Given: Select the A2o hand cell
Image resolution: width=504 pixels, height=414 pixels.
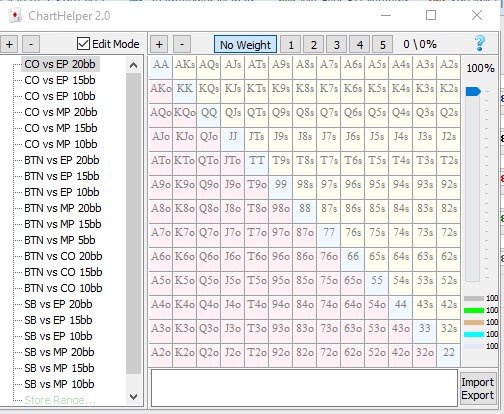Looking at the screenshot, I should tap(161, 355).
